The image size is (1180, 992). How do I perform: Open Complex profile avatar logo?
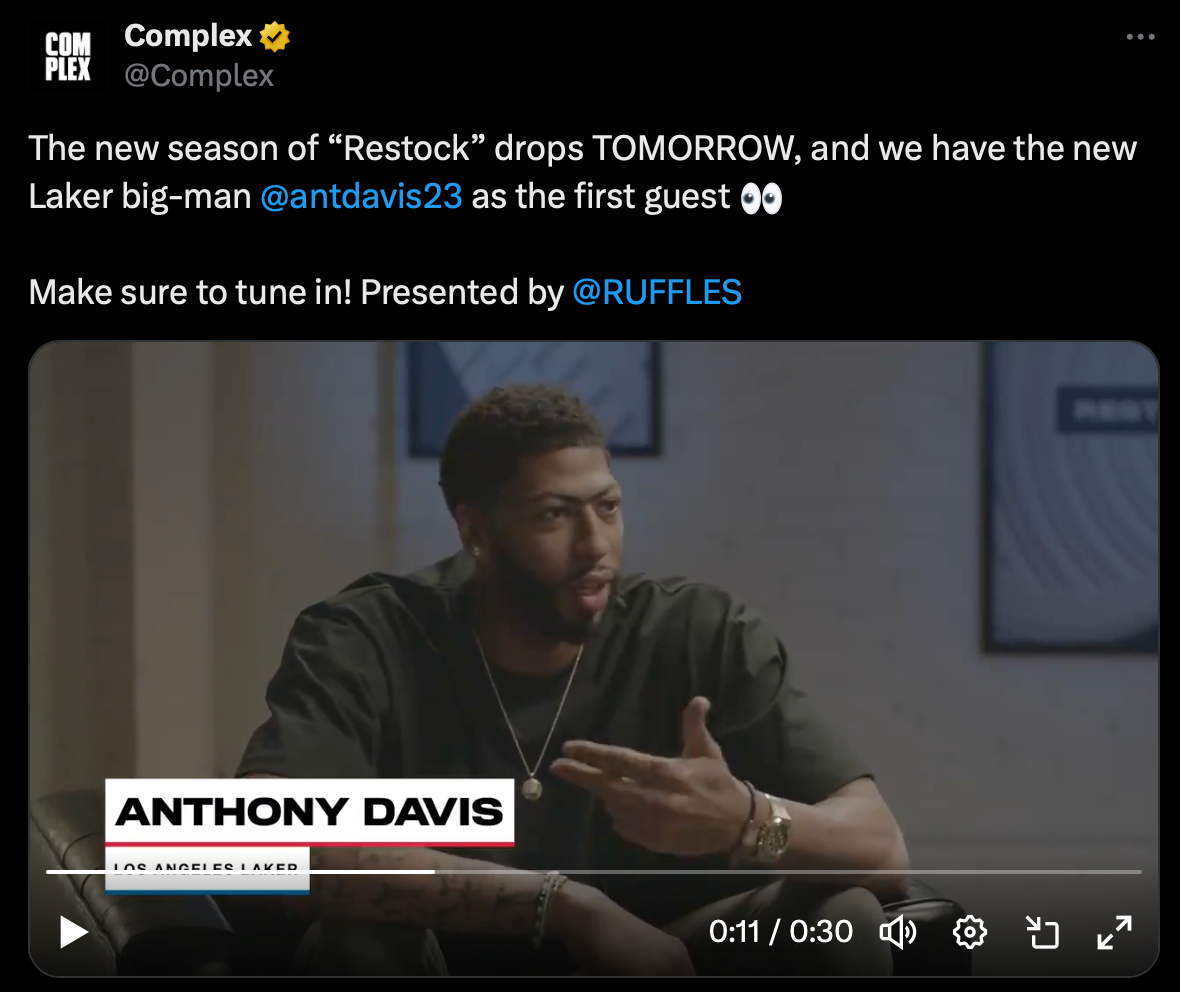[68, 56]
